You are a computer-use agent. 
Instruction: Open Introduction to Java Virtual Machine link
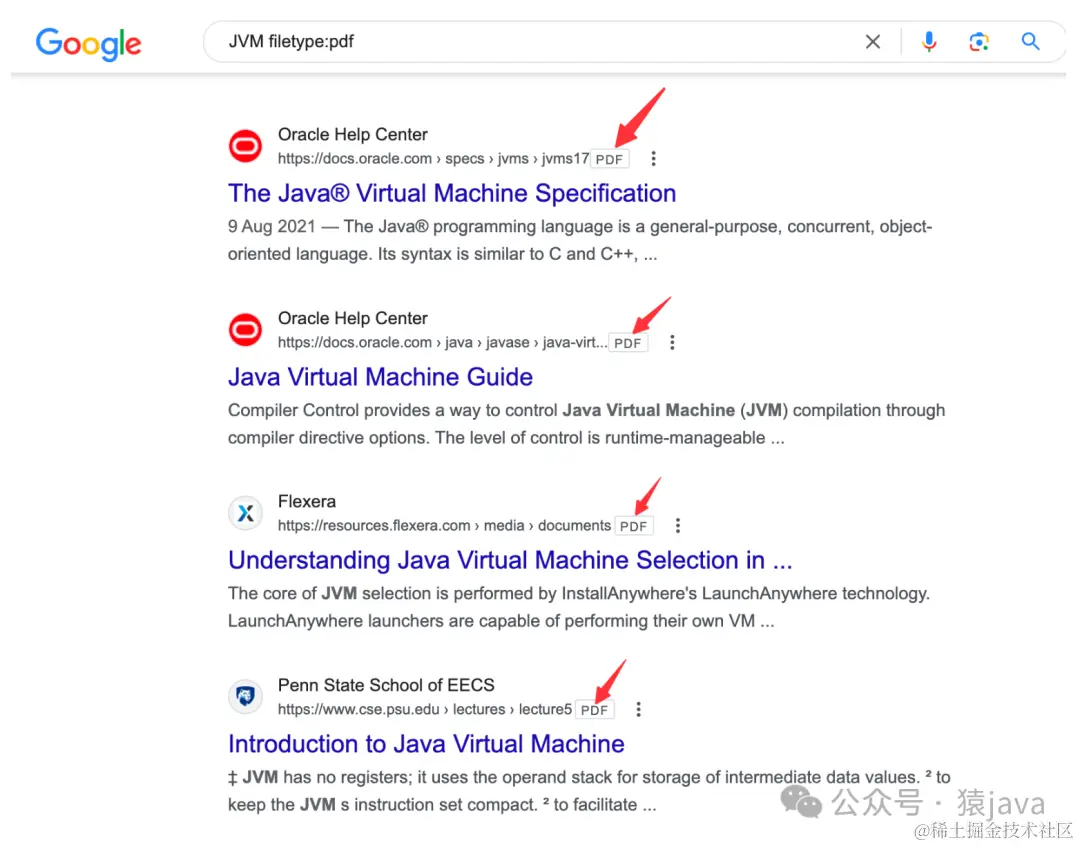click(426, 744)
